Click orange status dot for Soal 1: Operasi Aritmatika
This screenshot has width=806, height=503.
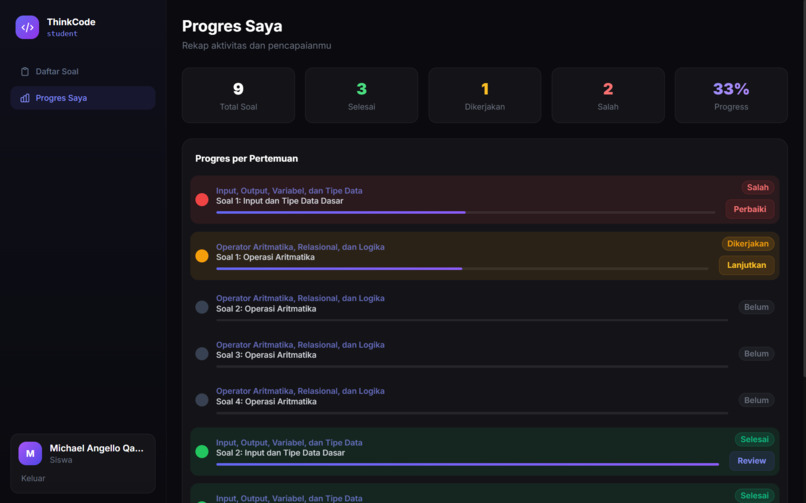[x=202, y=256]
